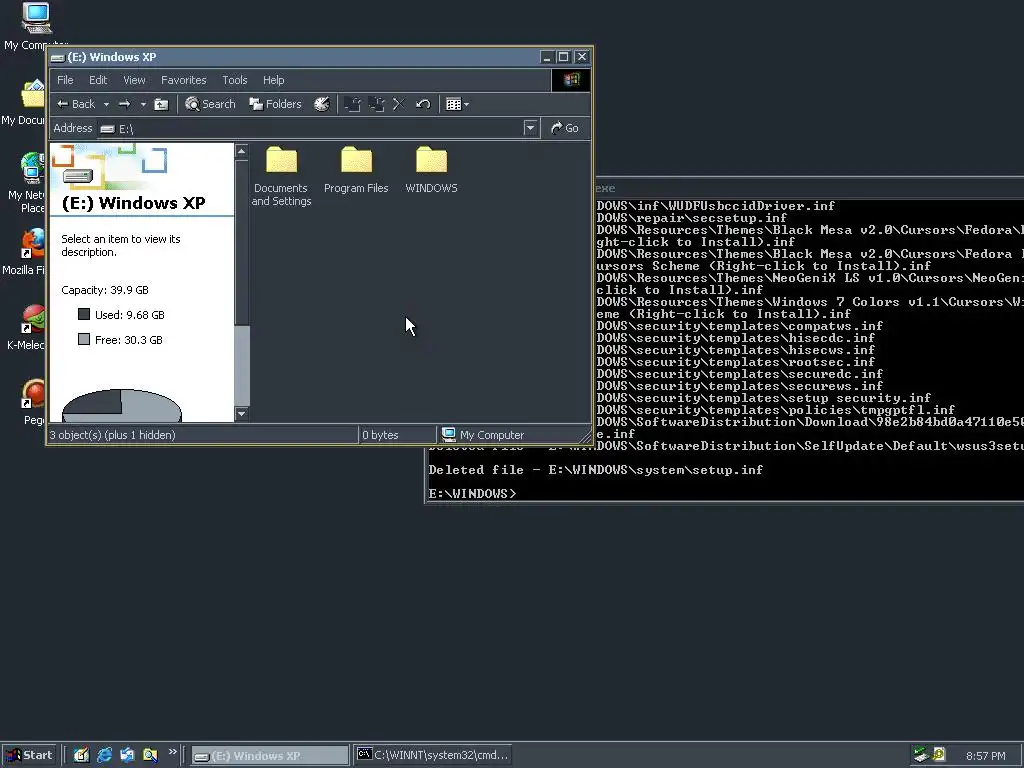Image resolution: width=1024 pixels, height=768 pixels.
Task: Select the Program Files folder
Action: 356,170
